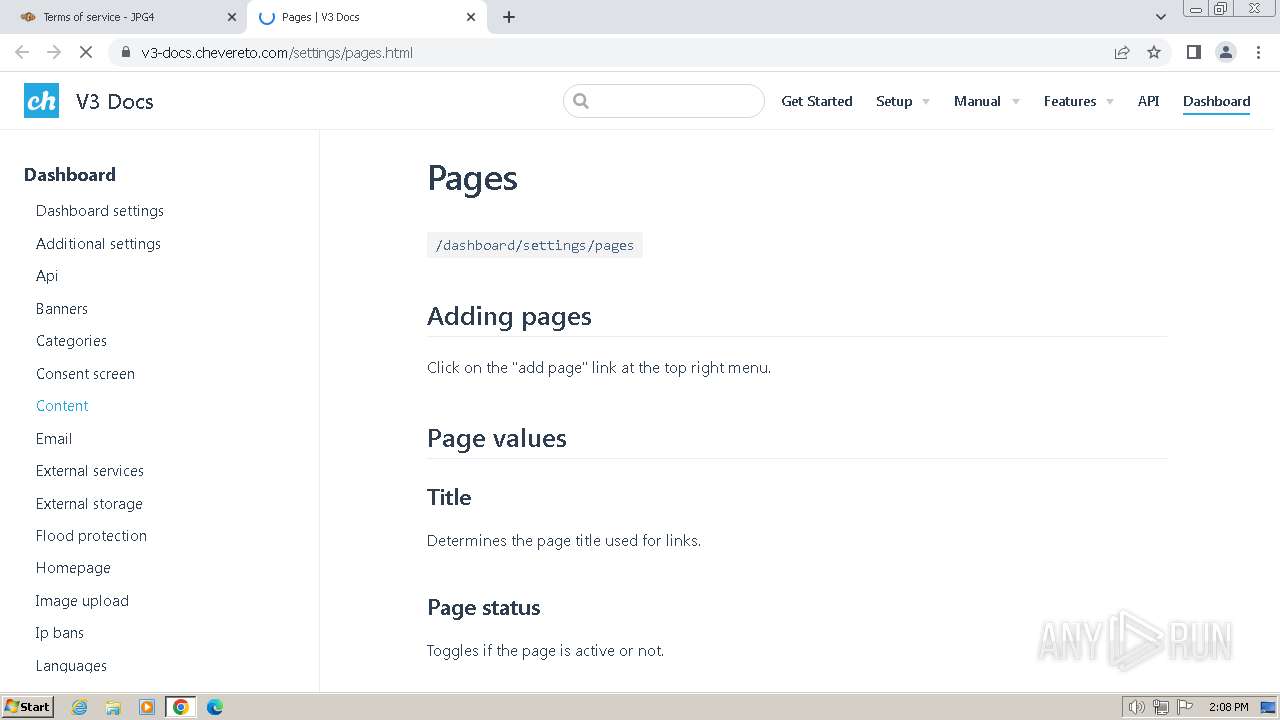Open the 'Image upload' sidebar link
The image size is (1280, 720).
[82, 601]
